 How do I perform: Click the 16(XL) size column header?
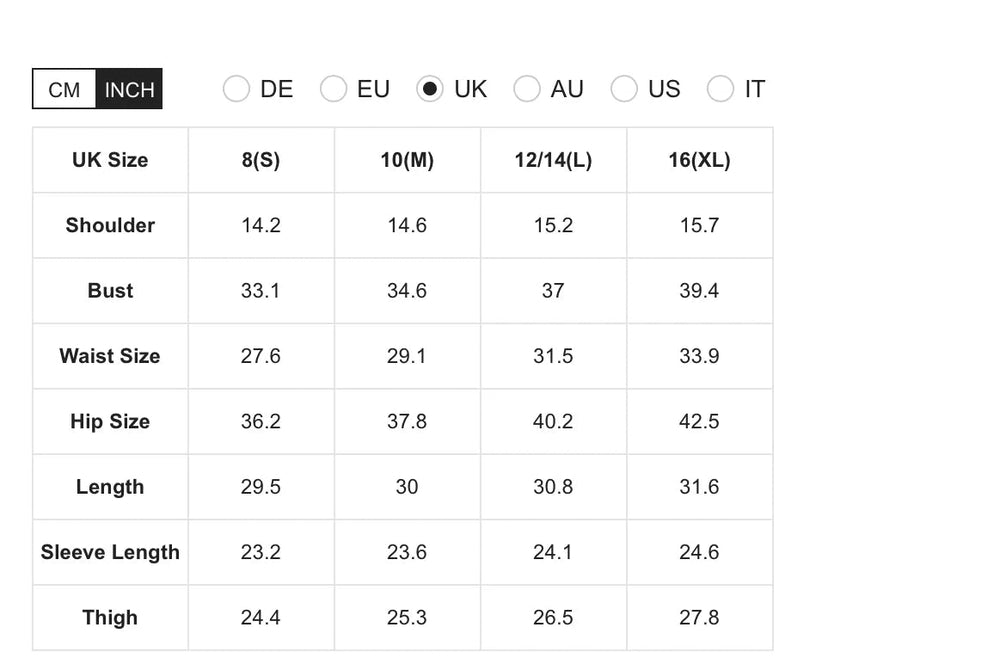pyautogui.click(x=699, y=160)
